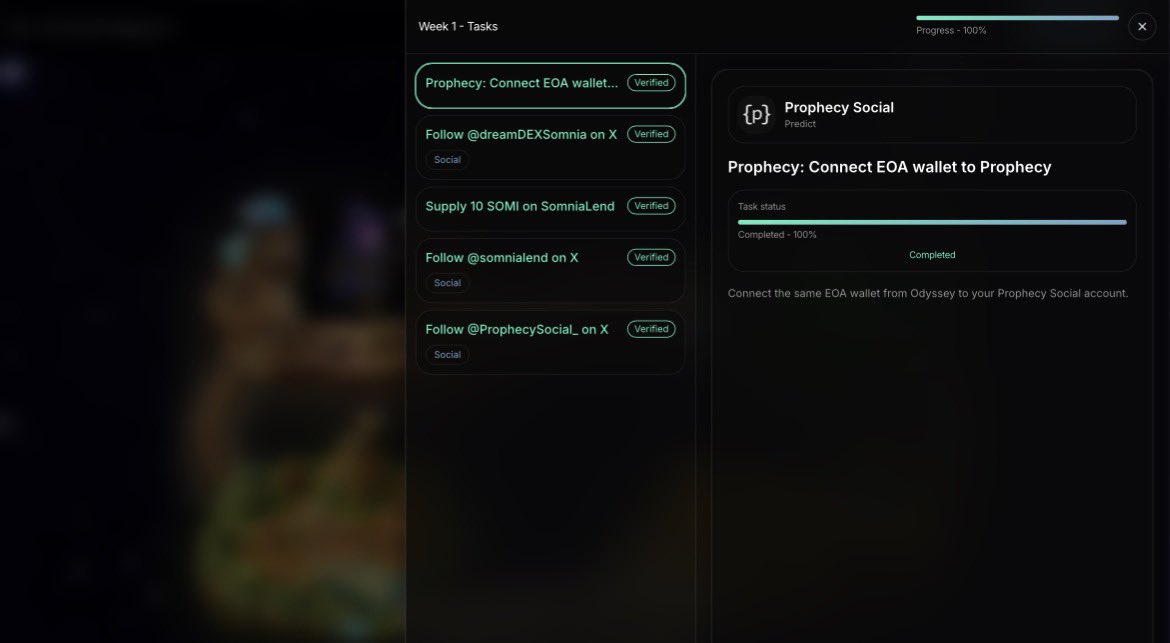1170x643 pixels.
Task: Click Social tag under @ProphecySocial_ task
Action: click(447, 354)
